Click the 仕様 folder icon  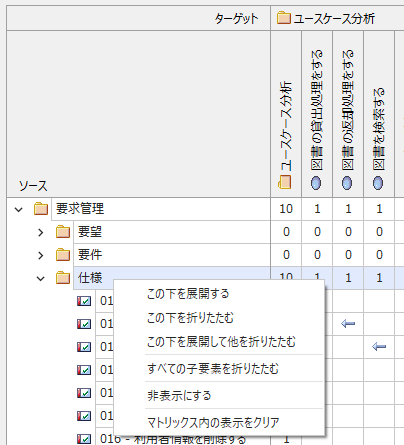[63, 278]
